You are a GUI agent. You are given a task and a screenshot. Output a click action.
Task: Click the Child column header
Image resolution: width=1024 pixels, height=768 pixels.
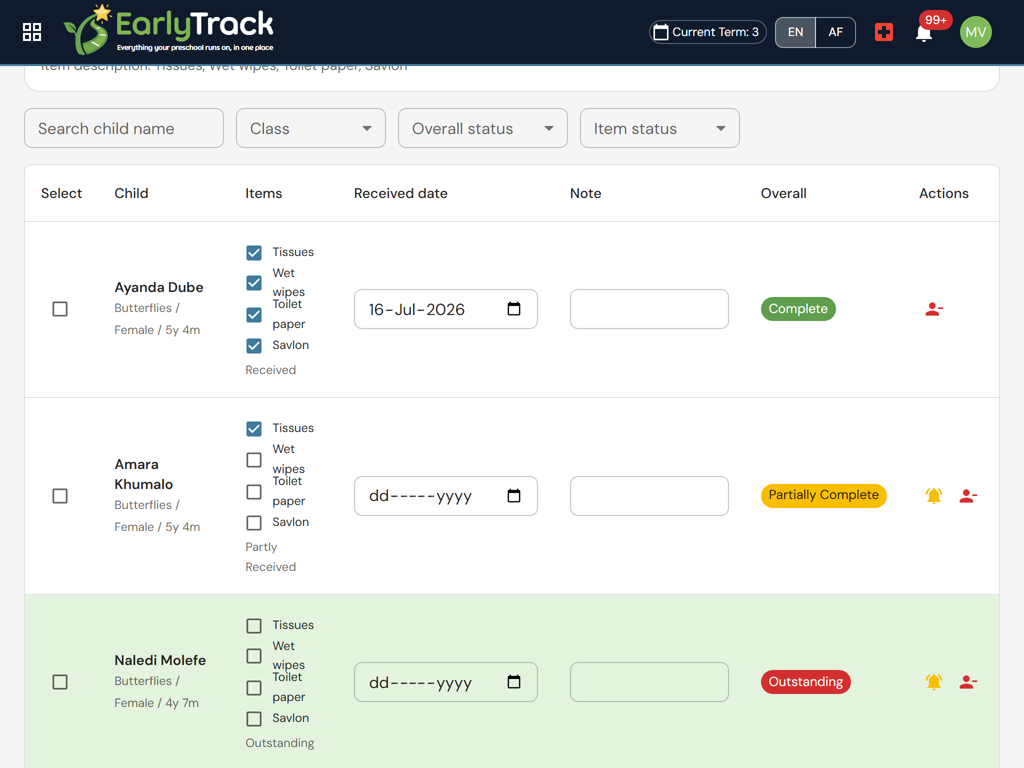[x=131, y=193]
